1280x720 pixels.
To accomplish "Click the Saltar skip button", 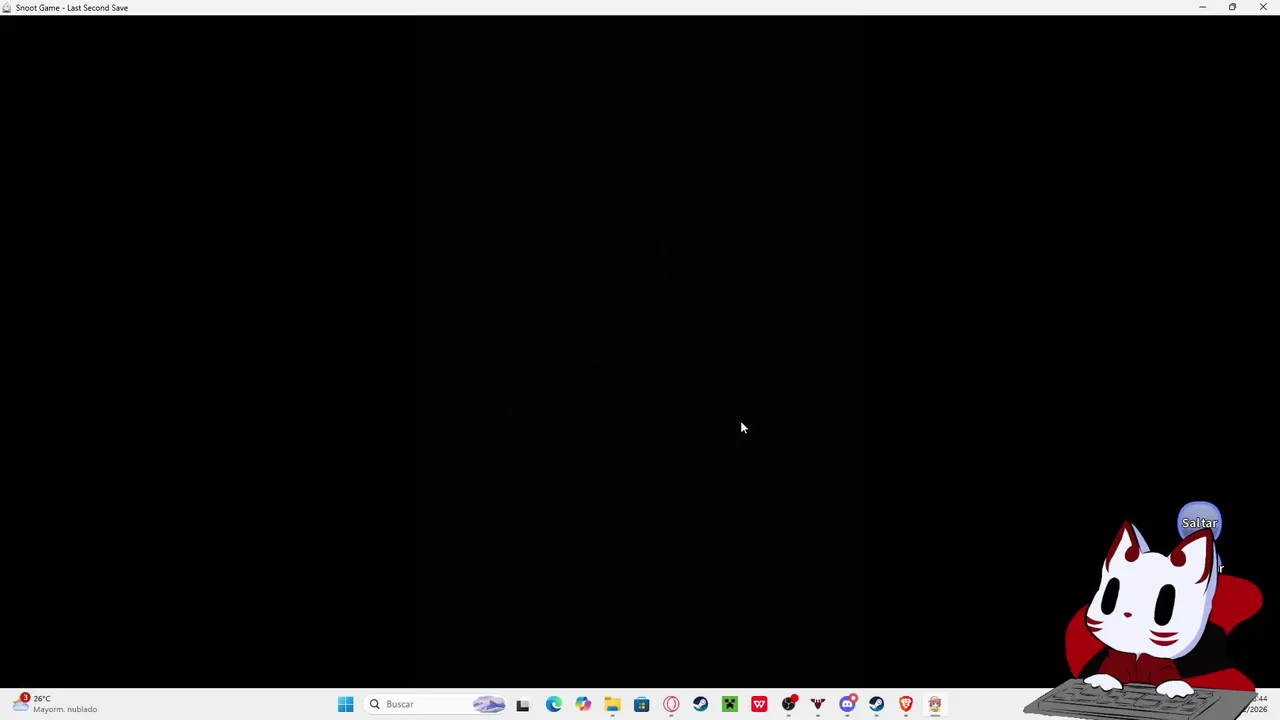I will point(1199,523).
